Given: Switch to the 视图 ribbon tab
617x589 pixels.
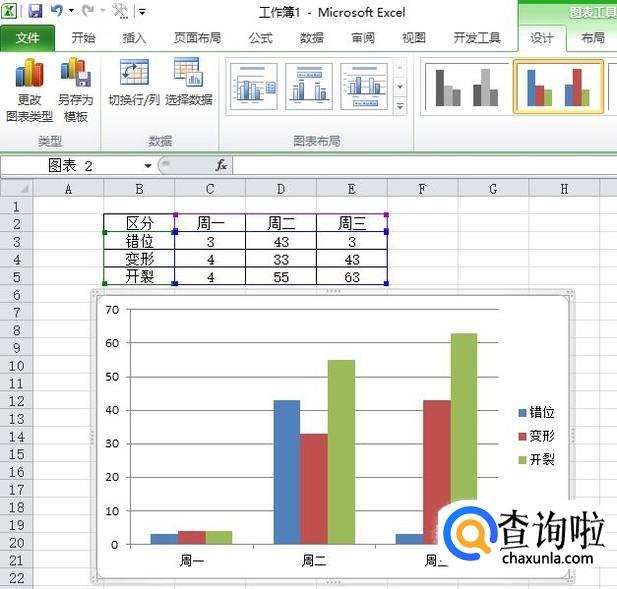Looking at the screenshot, I should pos(414,38).
